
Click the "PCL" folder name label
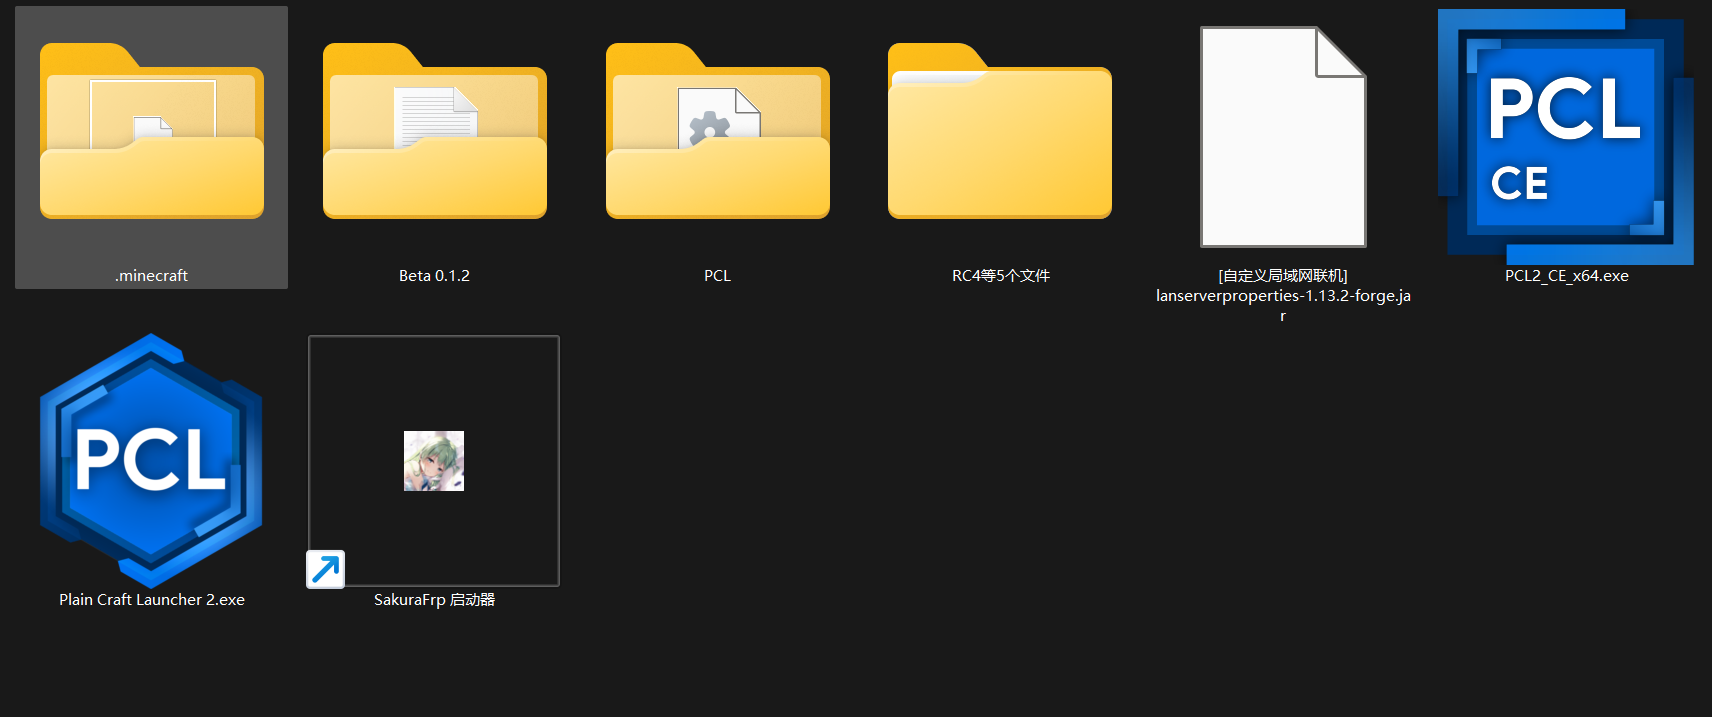pyautogui.click(x=717, y=276)
